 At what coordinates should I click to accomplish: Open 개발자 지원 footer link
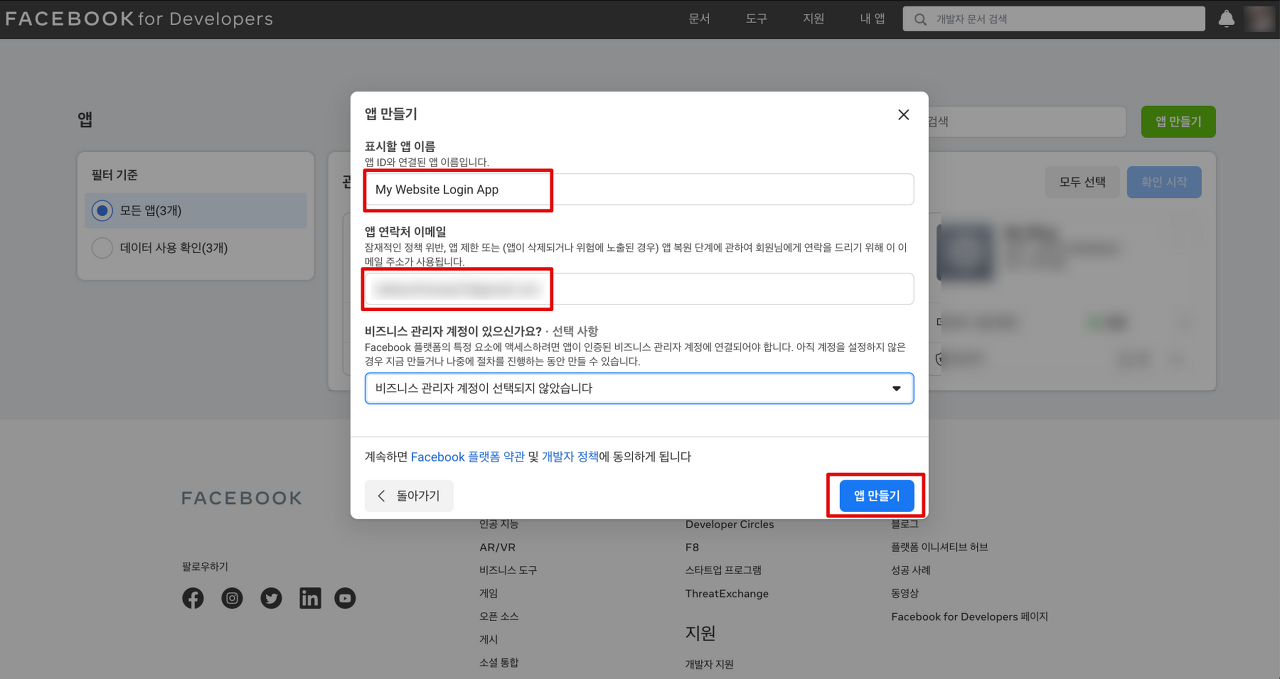709,664
